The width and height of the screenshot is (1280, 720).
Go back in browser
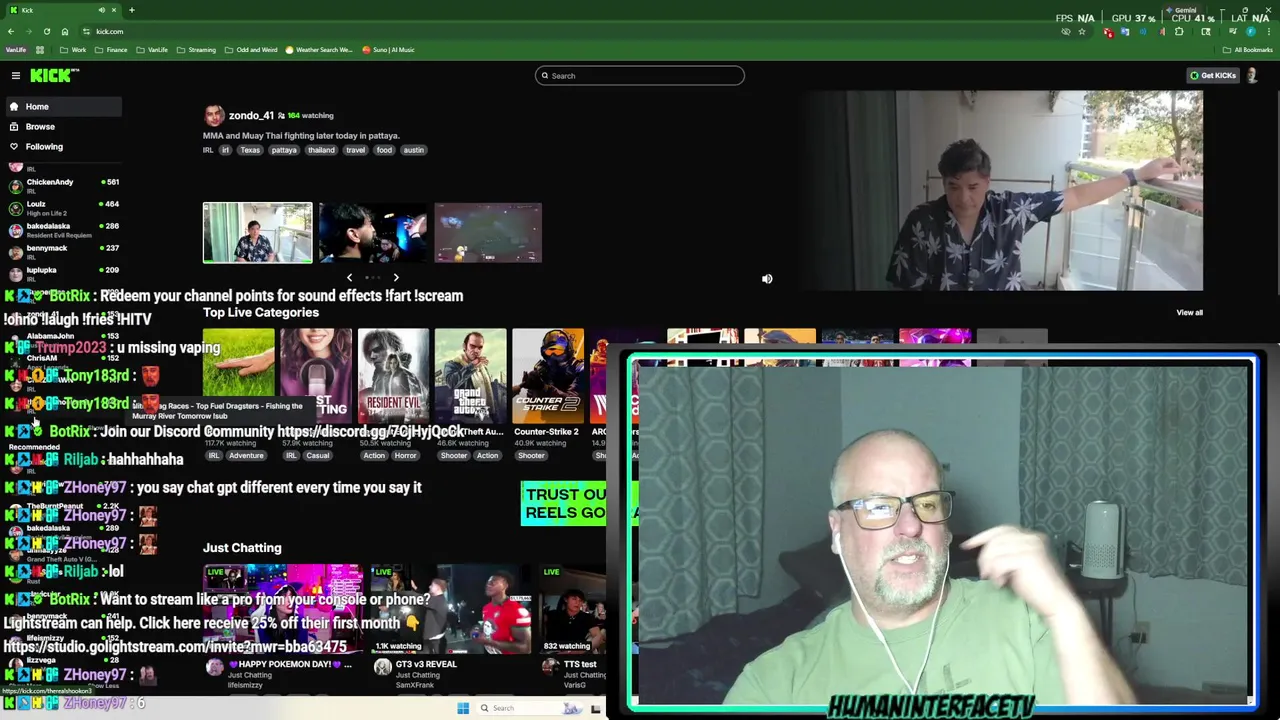11,32
